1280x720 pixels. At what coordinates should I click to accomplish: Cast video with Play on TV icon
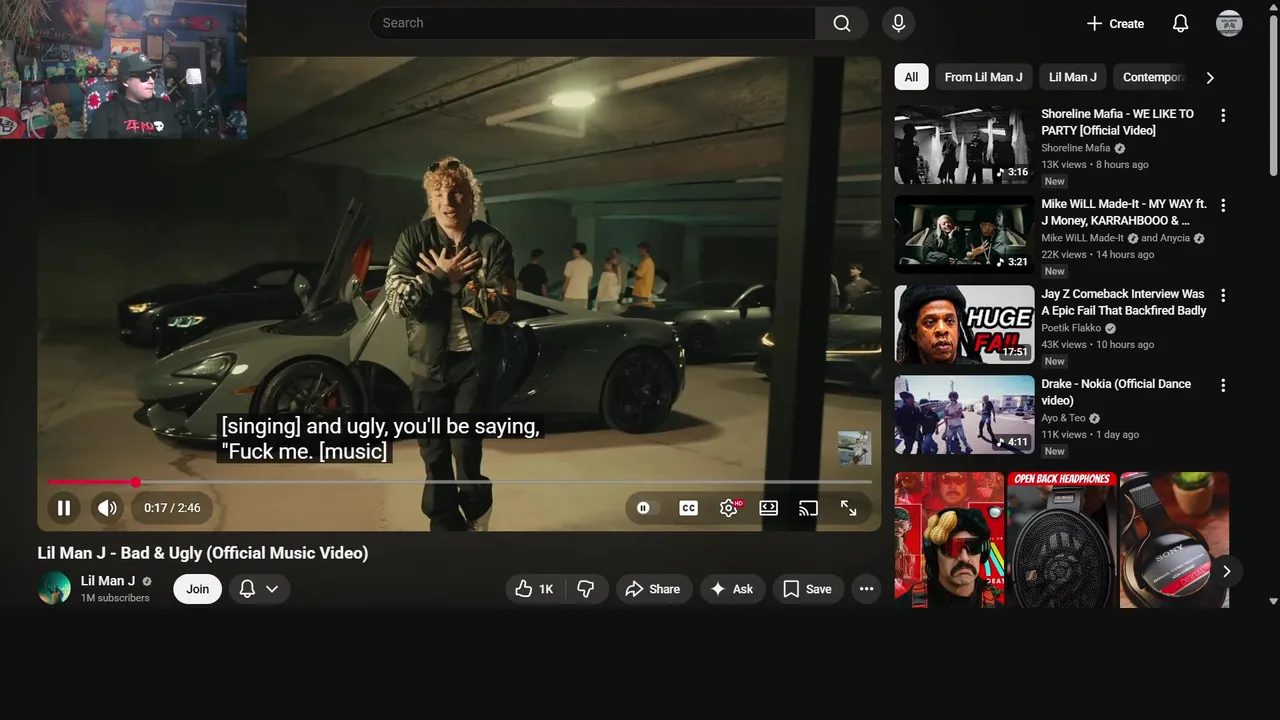808,508
